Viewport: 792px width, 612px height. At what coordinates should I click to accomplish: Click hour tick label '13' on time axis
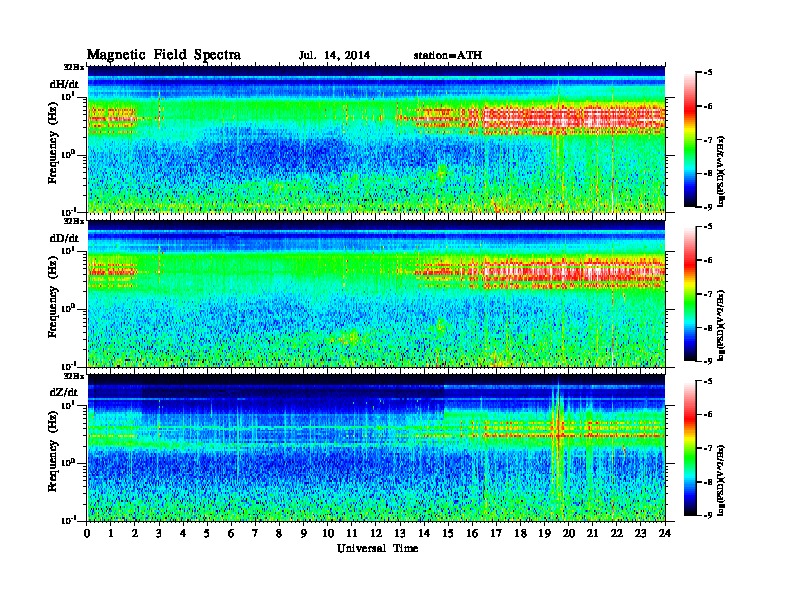point(400,533)
